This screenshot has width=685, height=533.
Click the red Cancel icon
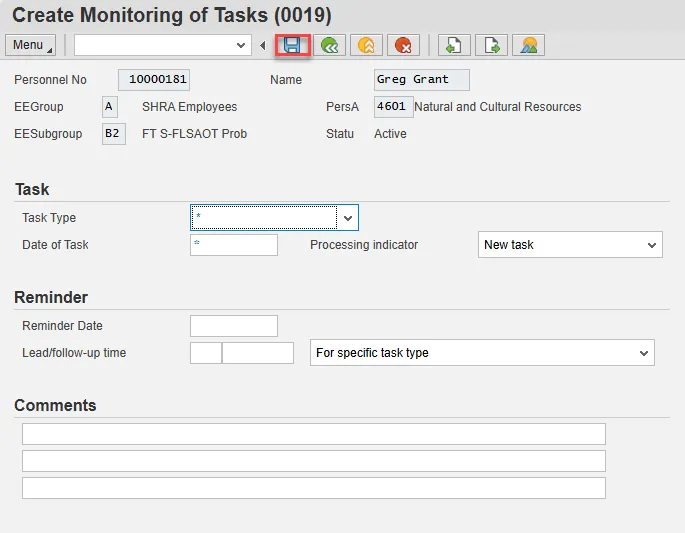[403, 45]
